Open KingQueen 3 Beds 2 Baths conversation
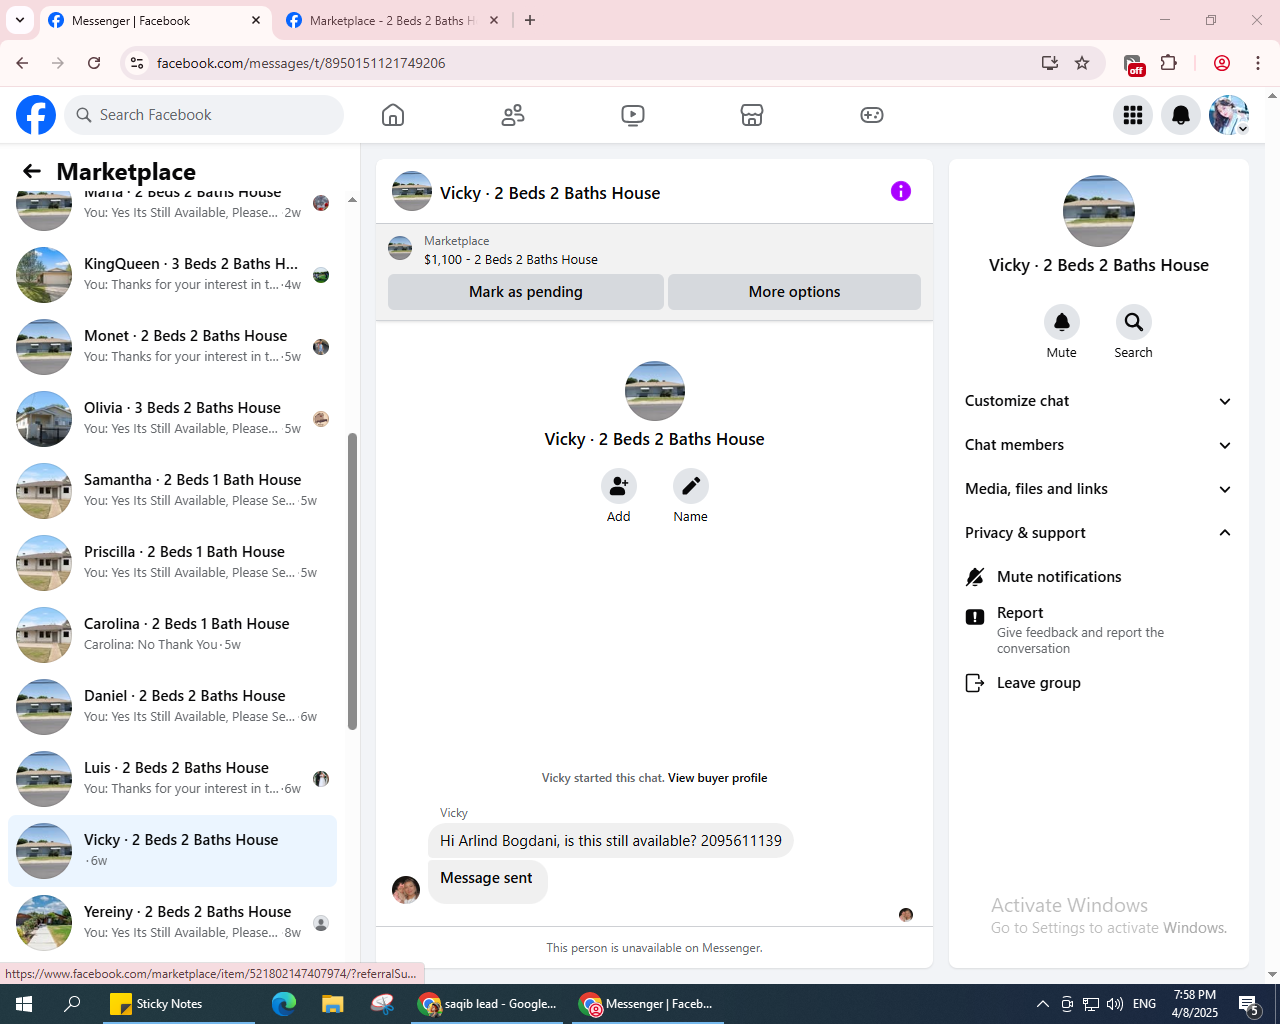Image resolution: width=1280 pixels, height=1024 pixels. tap(172, 274)
